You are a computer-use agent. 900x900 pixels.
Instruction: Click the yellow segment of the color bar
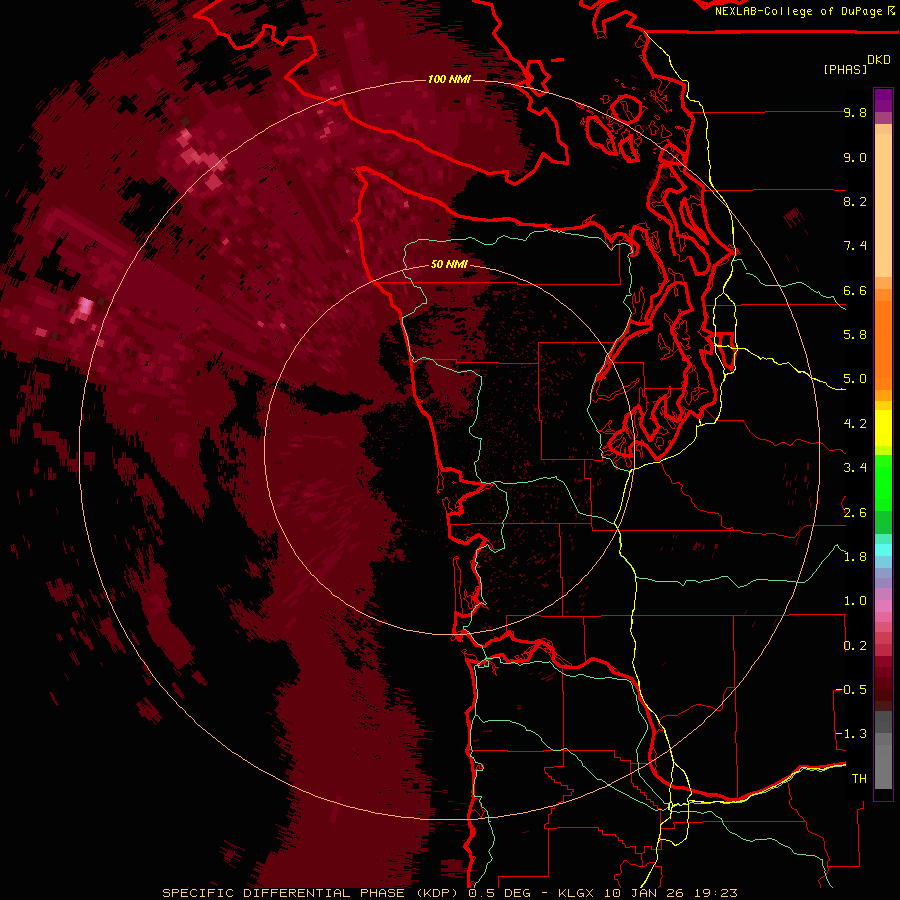click(x=883, y=428)
